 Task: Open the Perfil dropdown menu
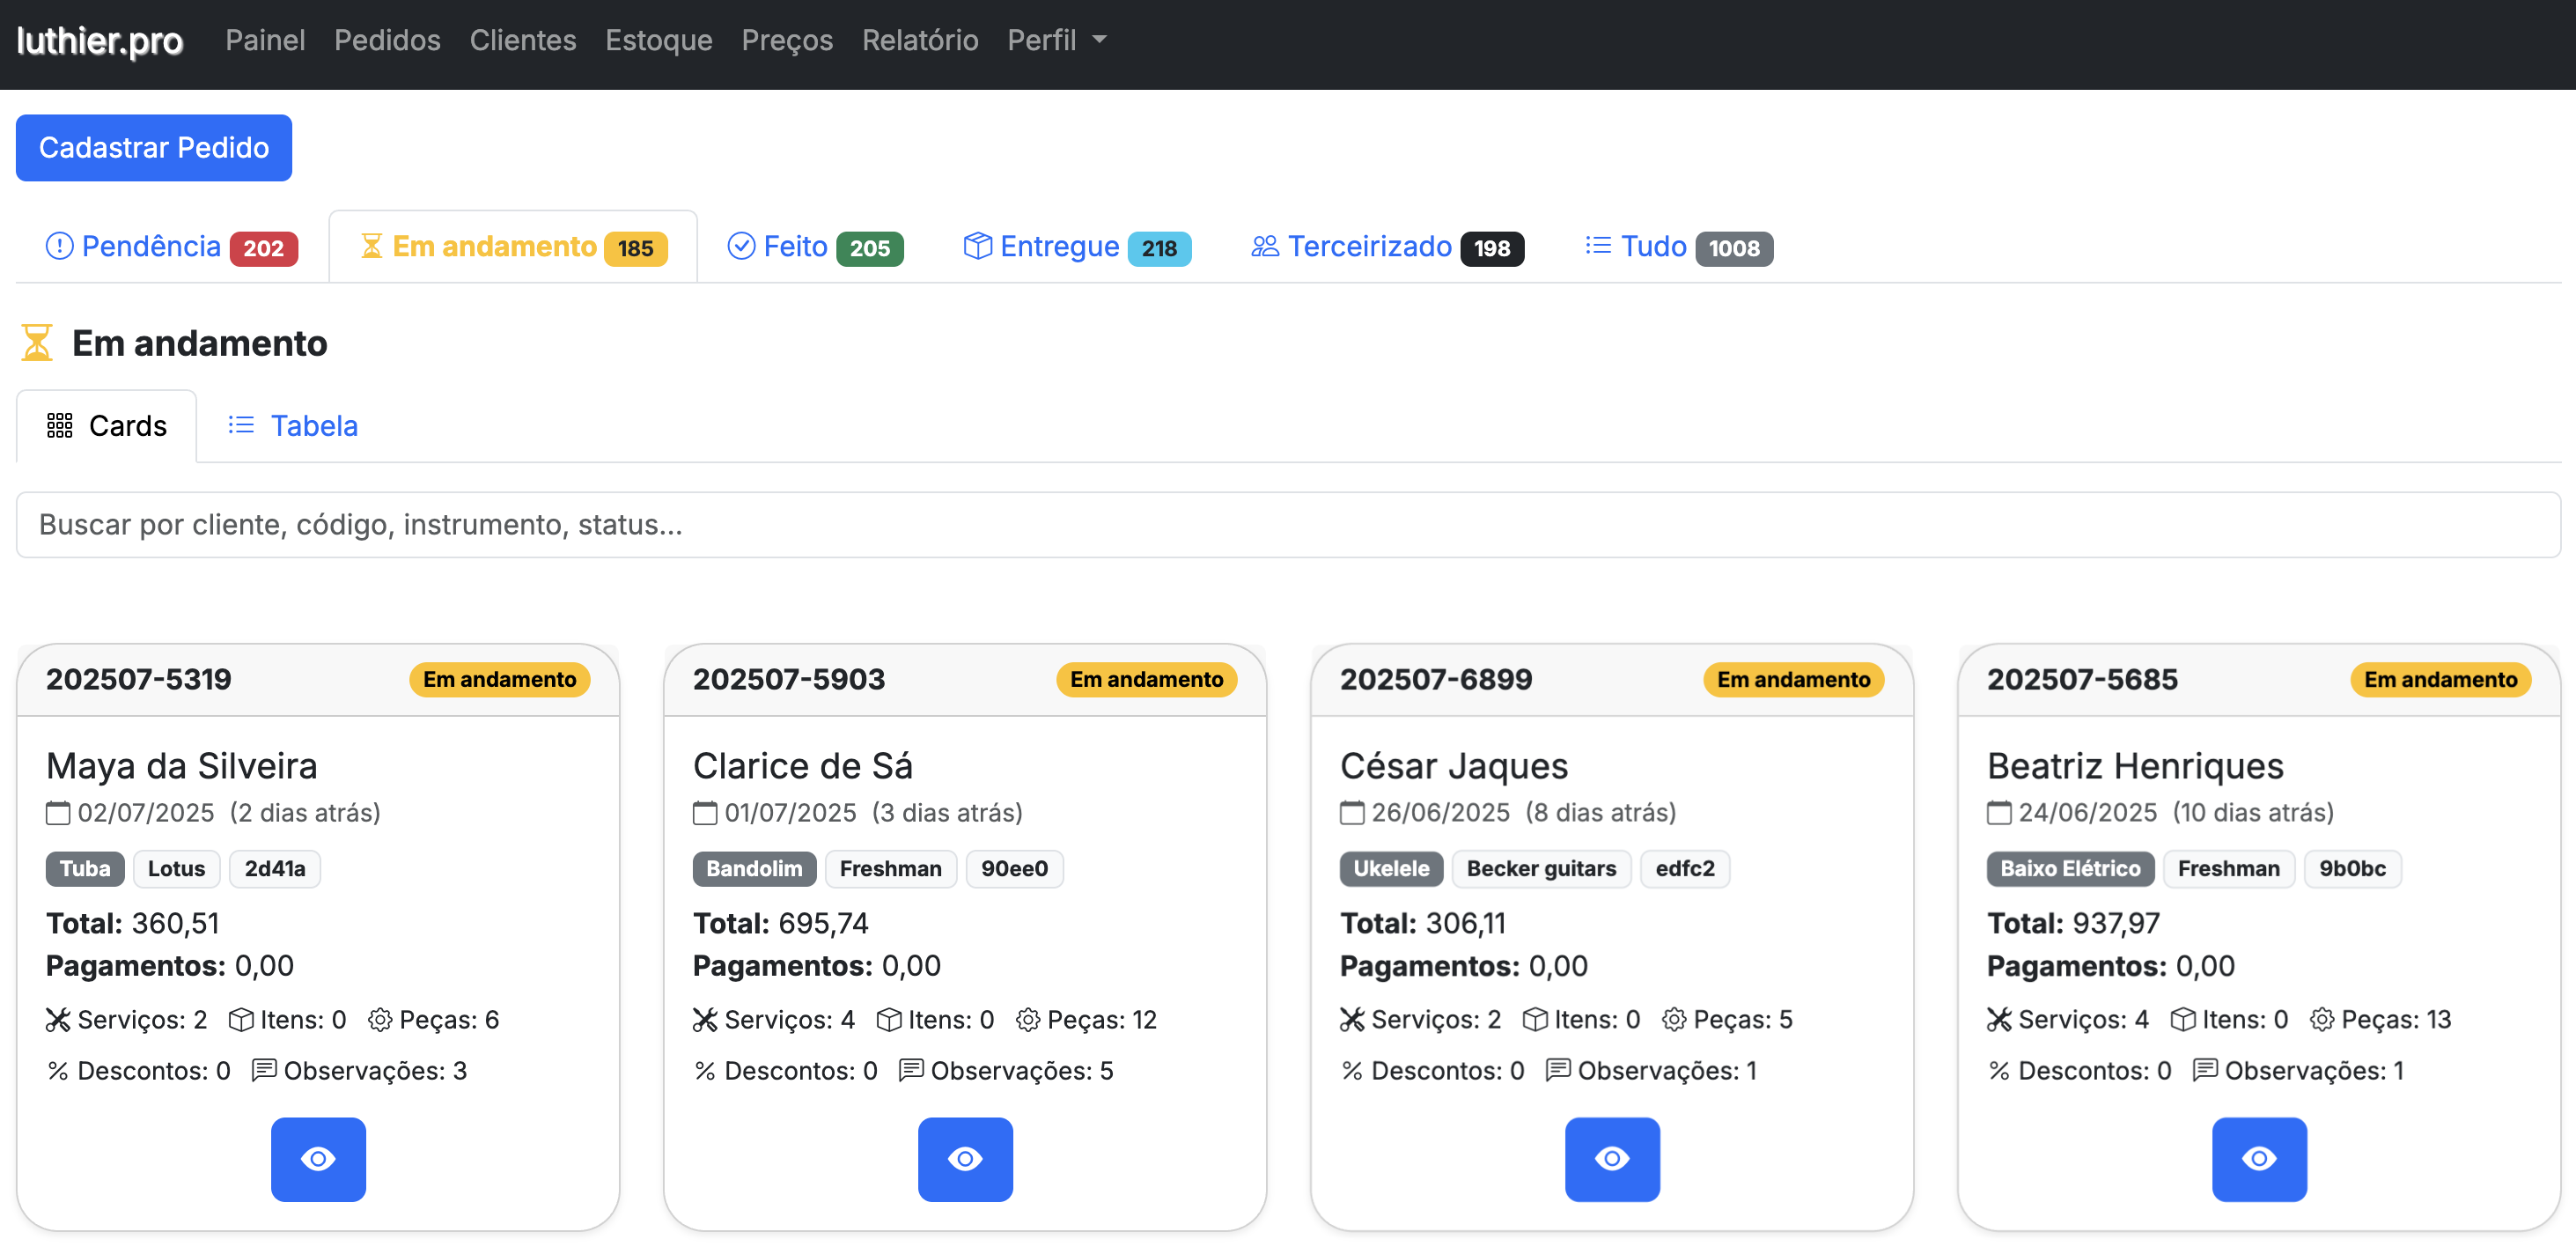[x=1056, y=40]
